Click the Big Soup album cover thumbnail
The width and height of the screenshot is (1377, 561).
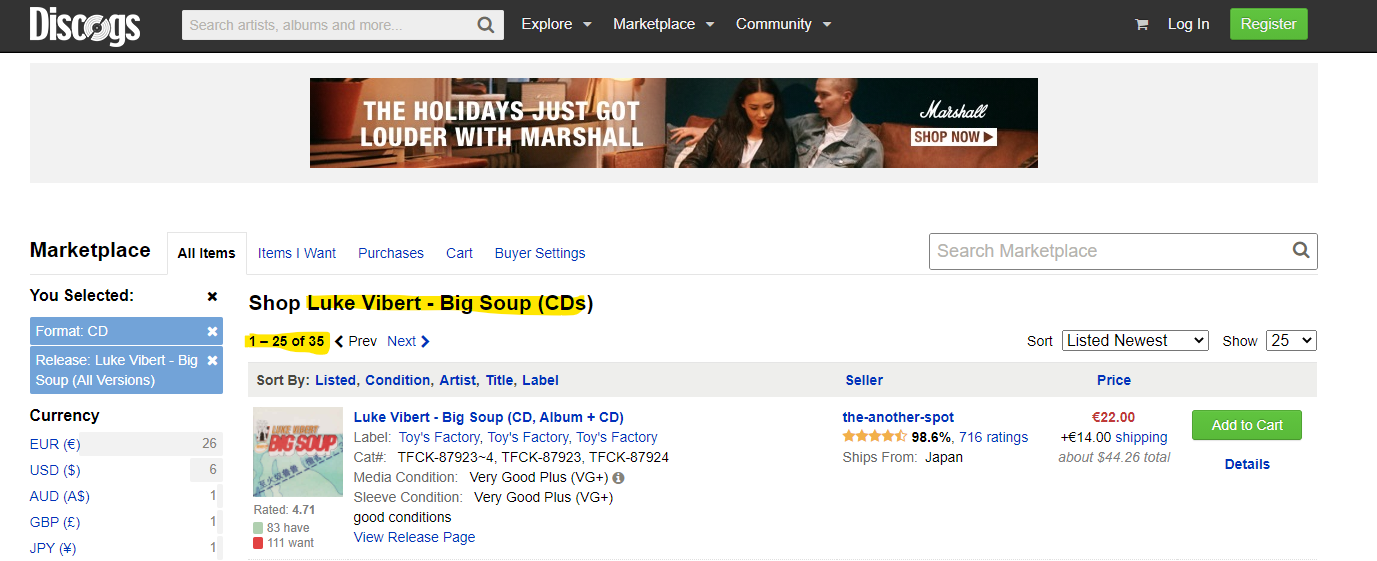pos(299,452)
